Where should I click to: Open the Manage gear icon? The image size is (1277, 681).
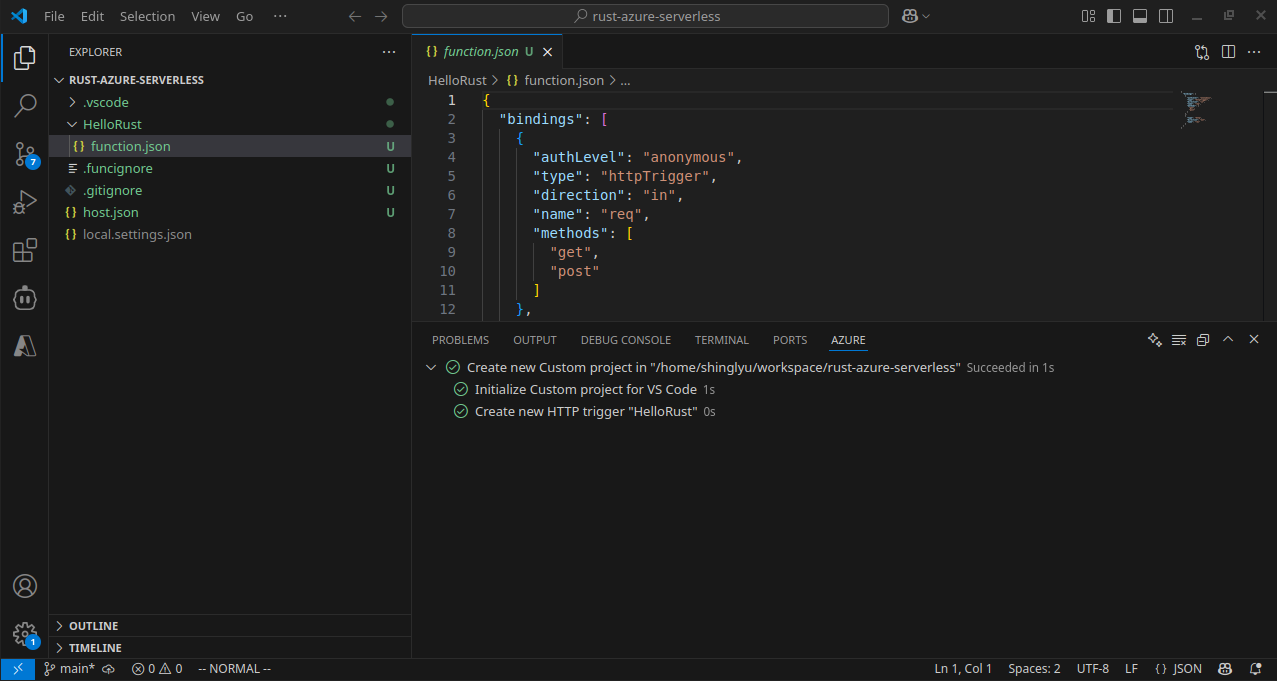(x=25, y=634)
